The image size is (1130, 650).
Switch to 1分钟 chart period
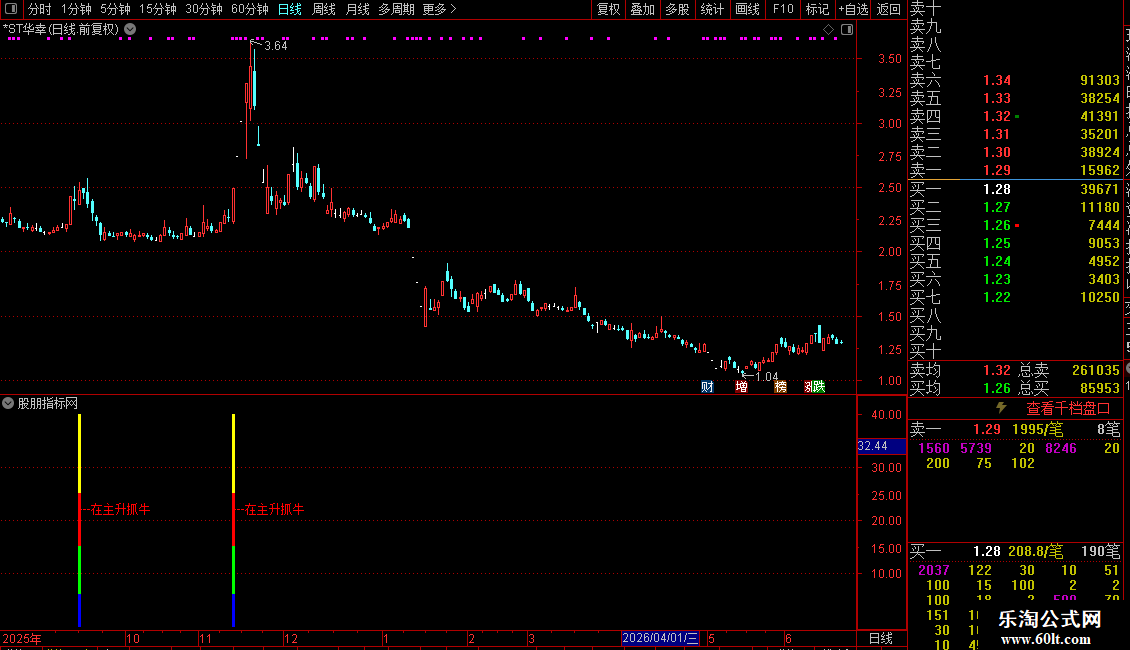click(x=76, y=9)
